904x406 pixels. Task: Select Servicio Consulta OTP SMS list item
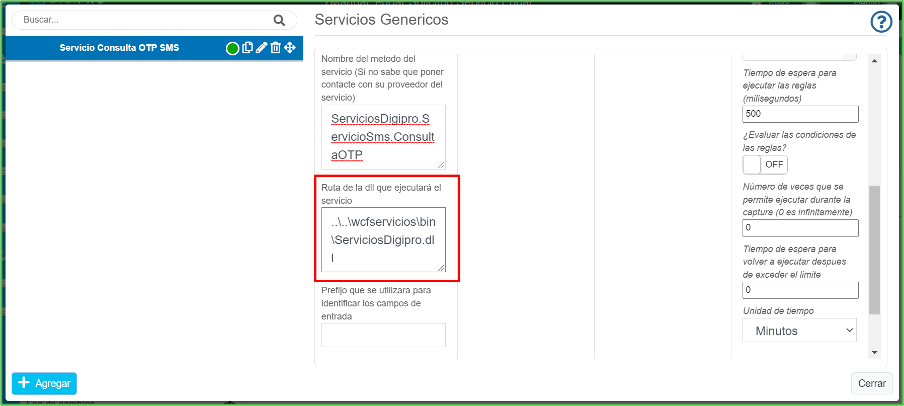pos(119,48)
